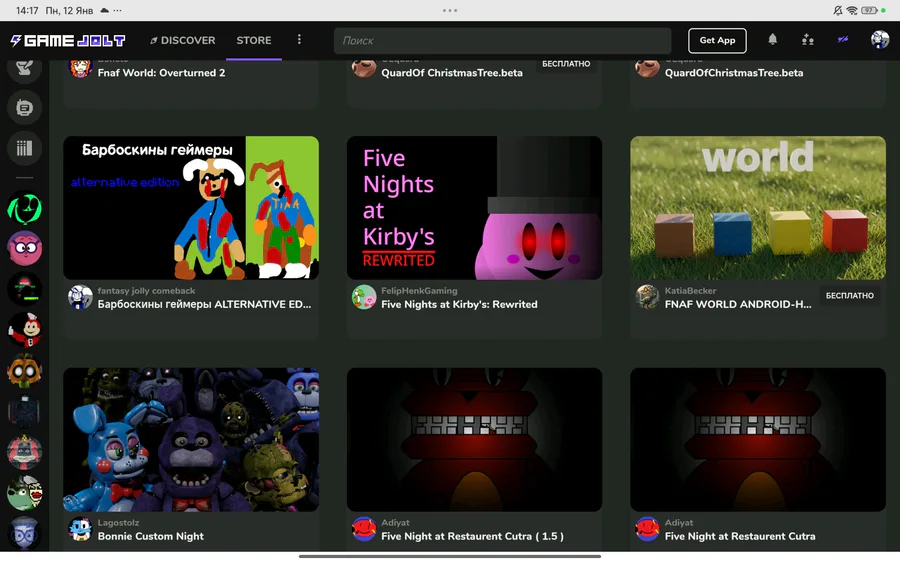Image resolution: width=900 pixels, height=563 pixels.
Task: Open Барбоскины геймеры ALTERNATIVE ED... title
Action: coord(204,304)
